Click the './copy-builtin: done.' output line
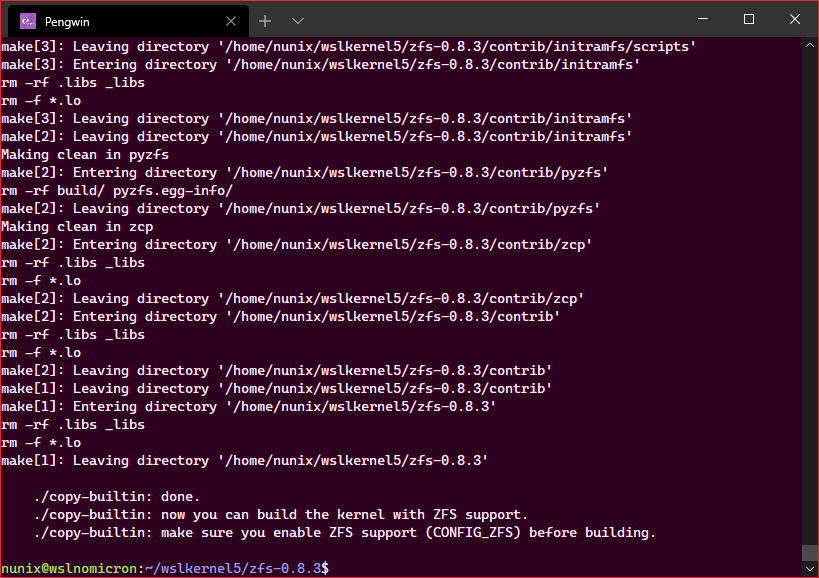This screenshot has width=819, height=578. coord(116,496)
